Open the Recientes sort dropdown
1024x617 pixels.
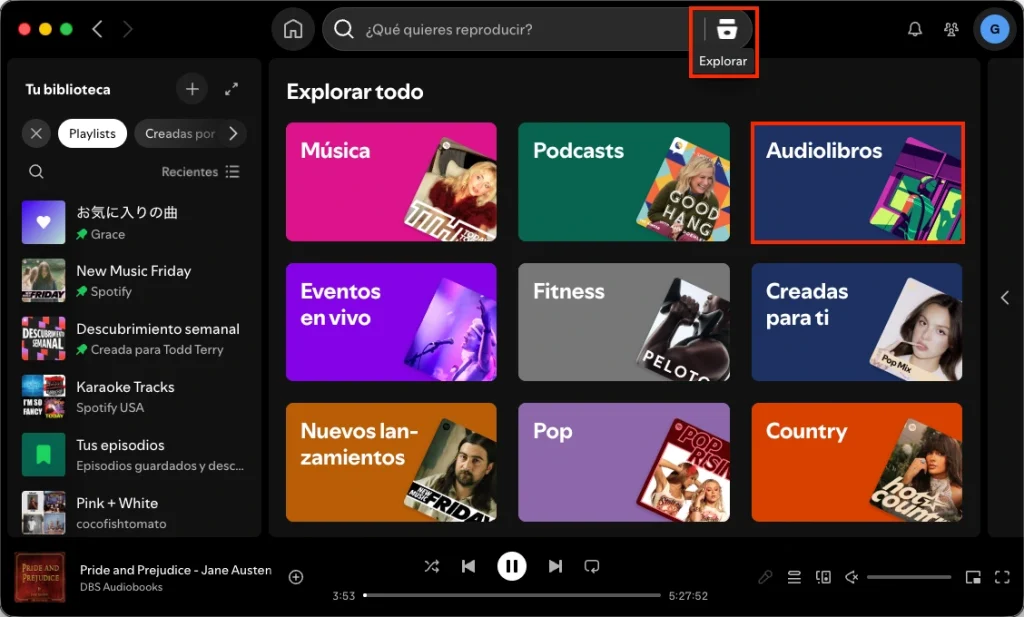200,172
